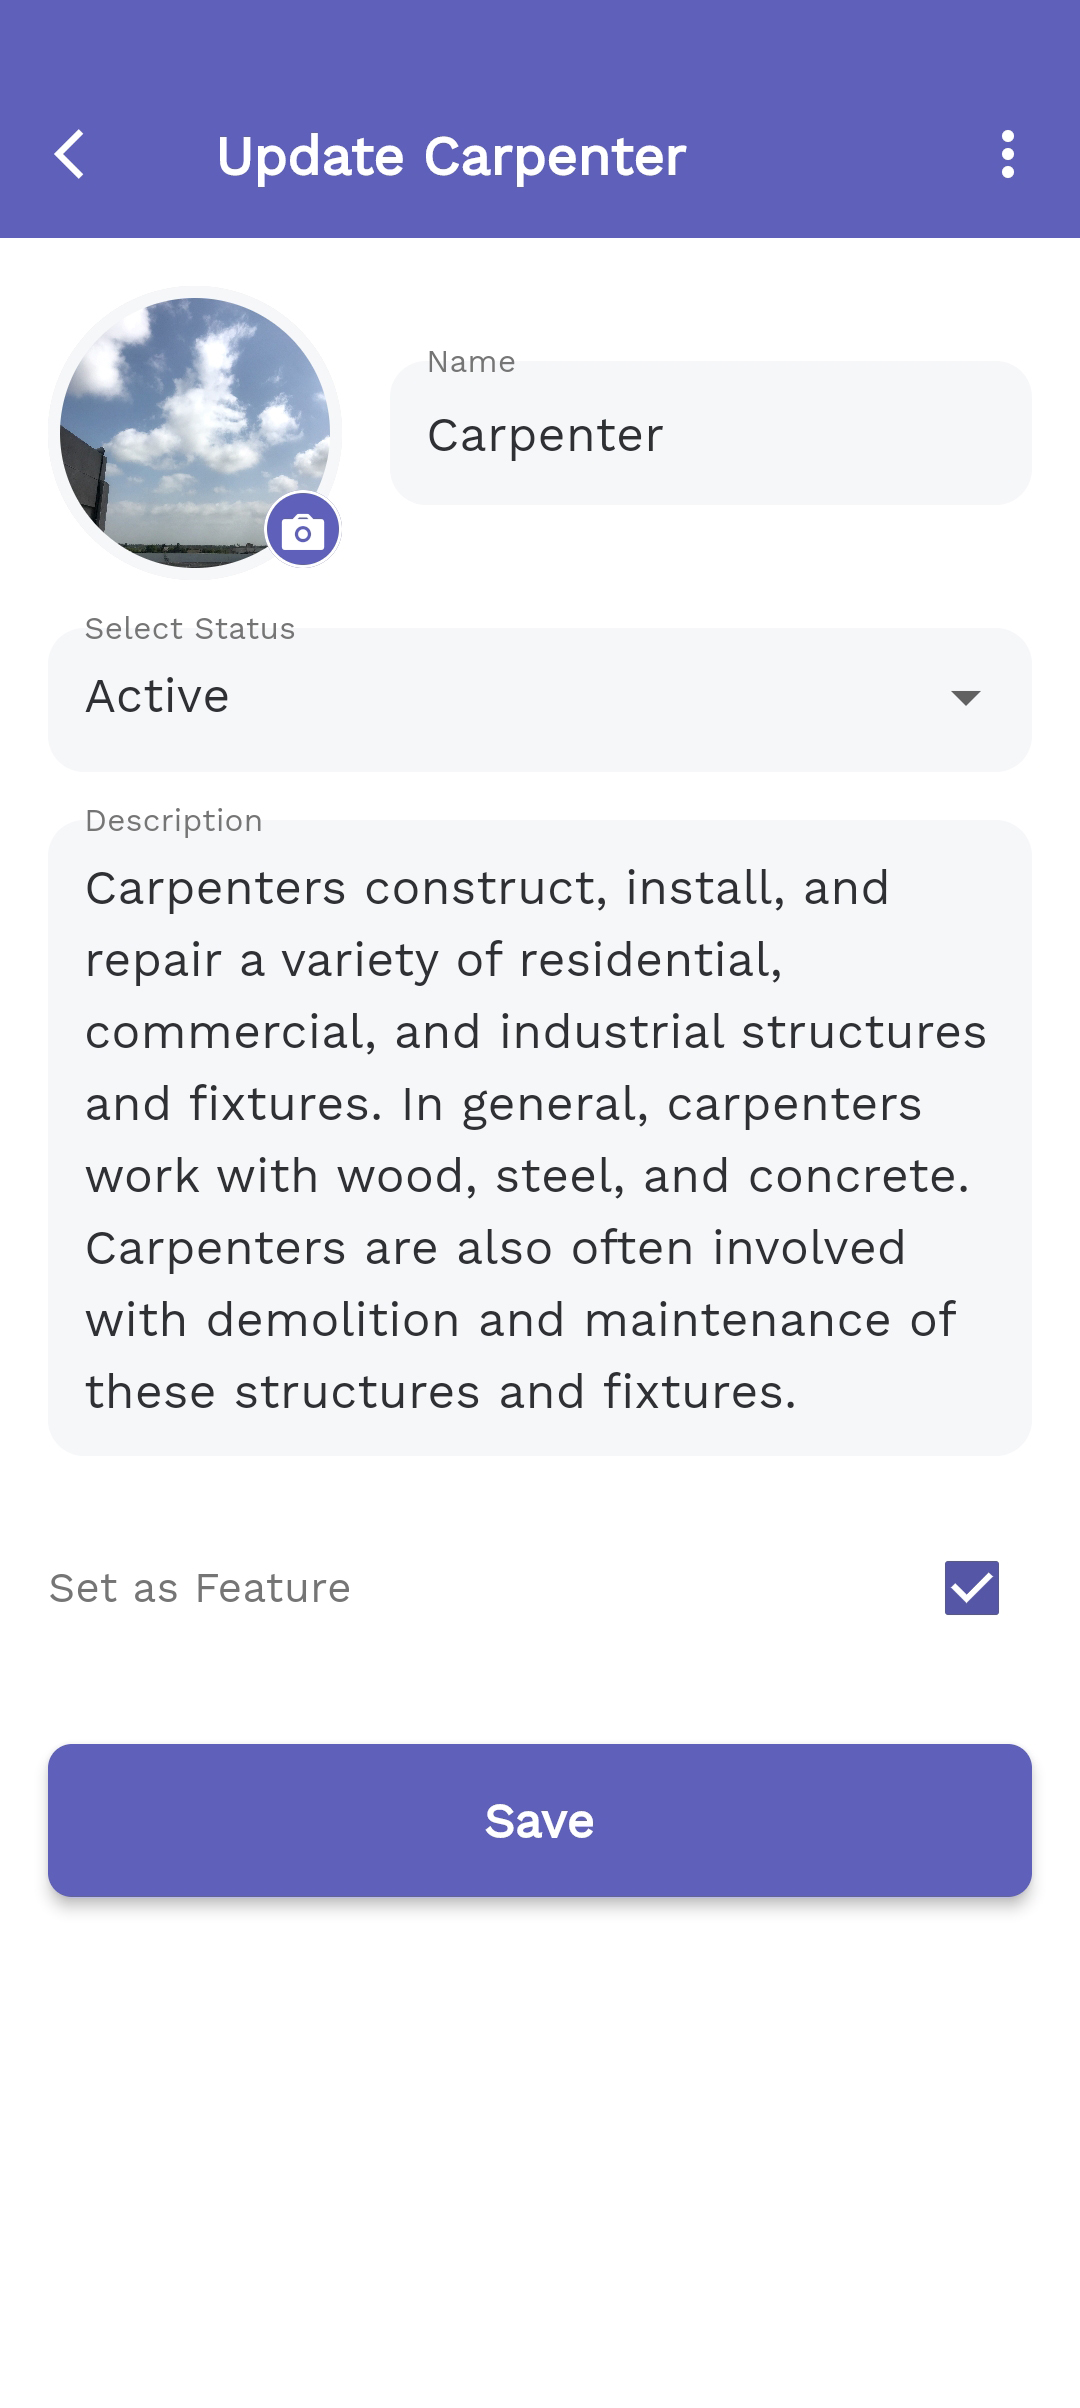Viewport: 1080px width, 2408px height.
Task: Uncheck the Set as Feature checkbox
Action: coord(972,1588)
